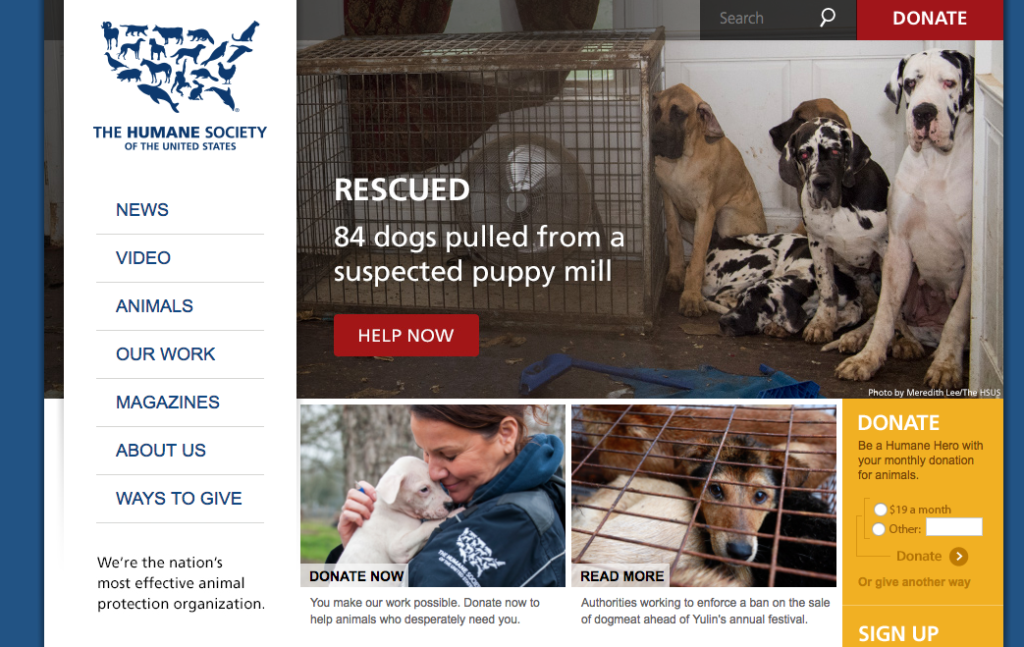
Task: Click the READ MORE caged dog photo
Action: pyautogui.click(x=703, y=496)
